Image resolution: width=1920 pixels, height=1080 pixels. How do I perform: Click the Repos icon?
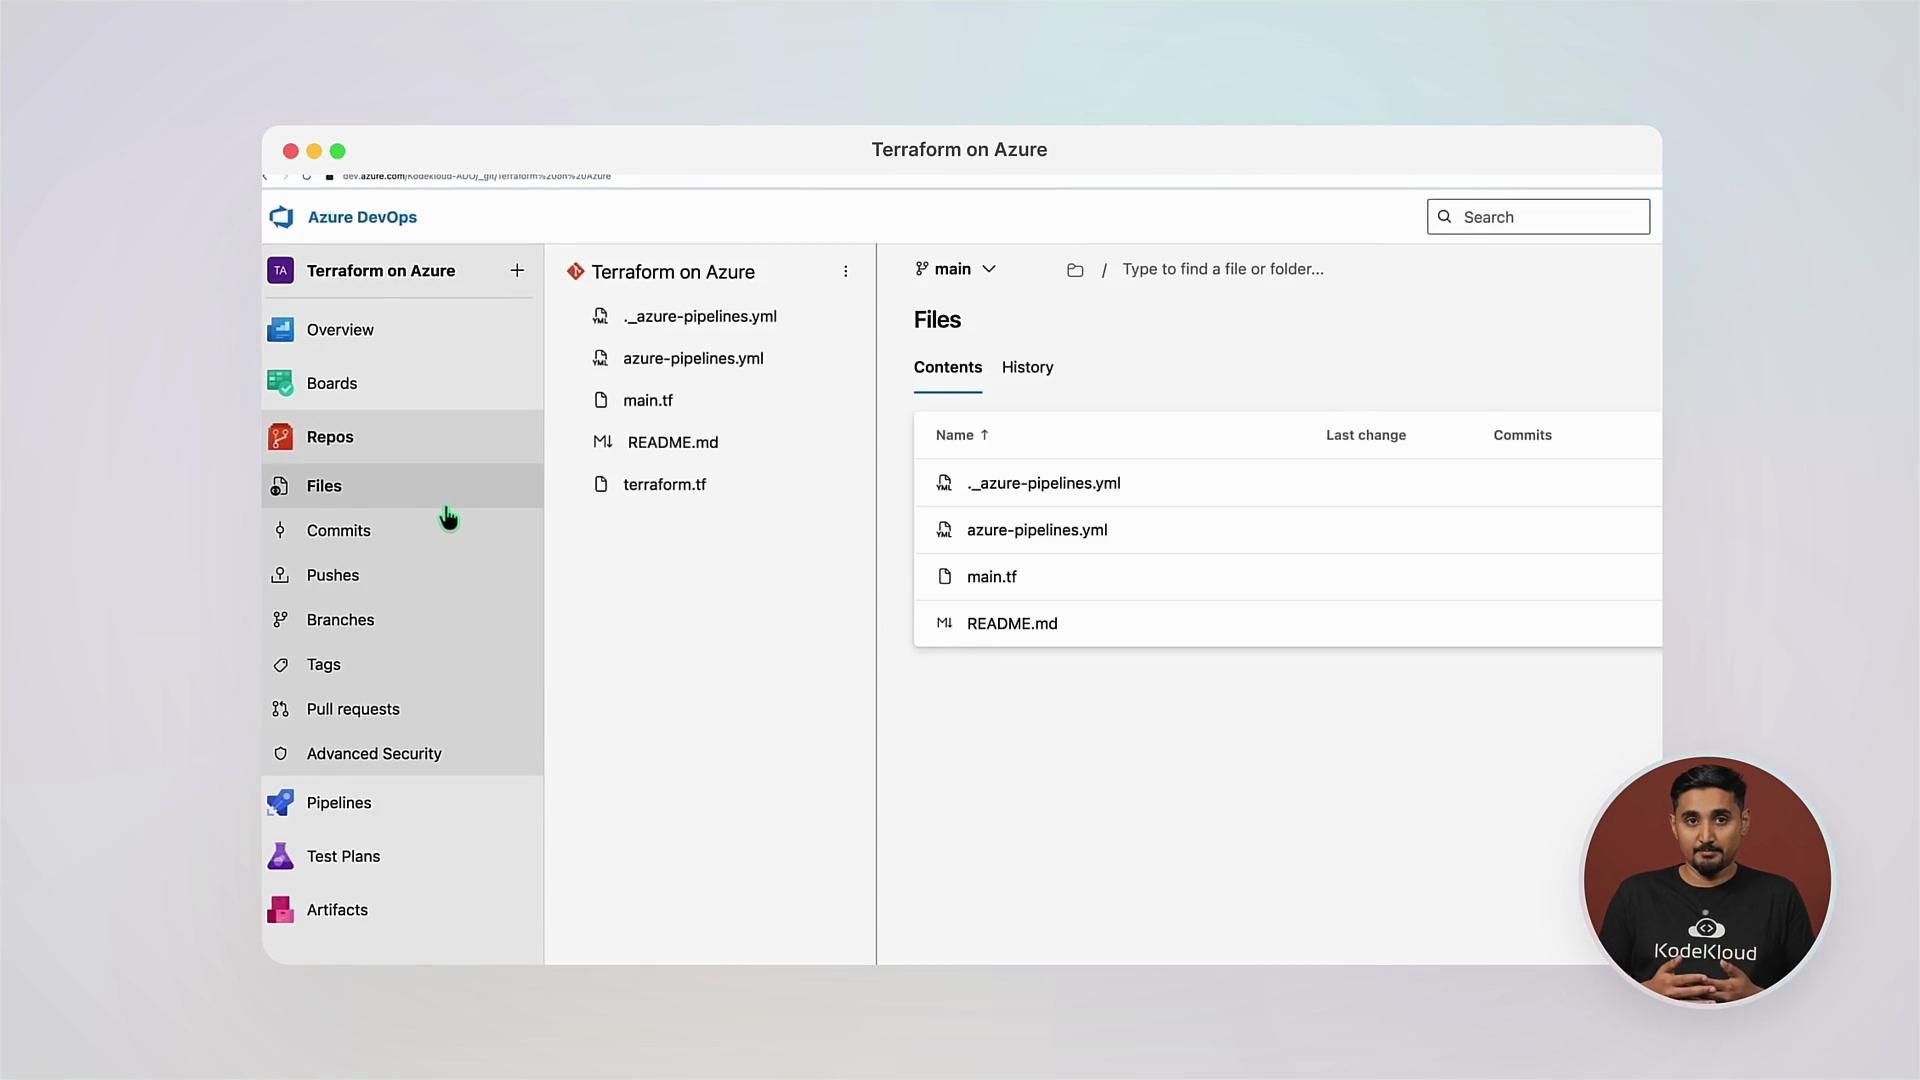pyautogui.click(x=280, y=437)
